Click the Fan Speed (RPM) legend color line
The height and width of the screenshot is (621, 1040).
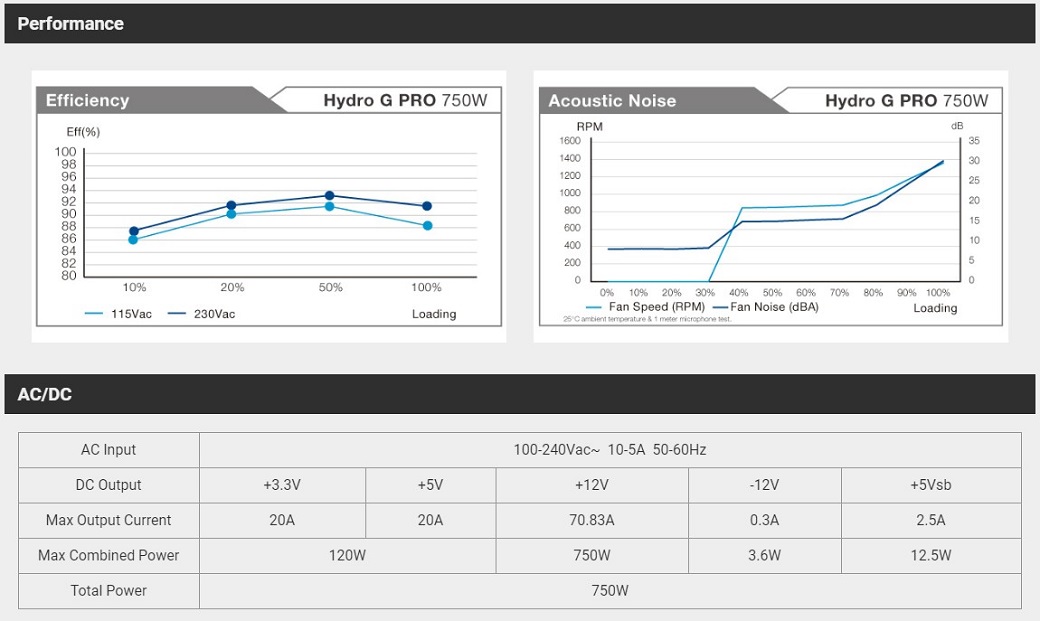[x=594, y=307]
